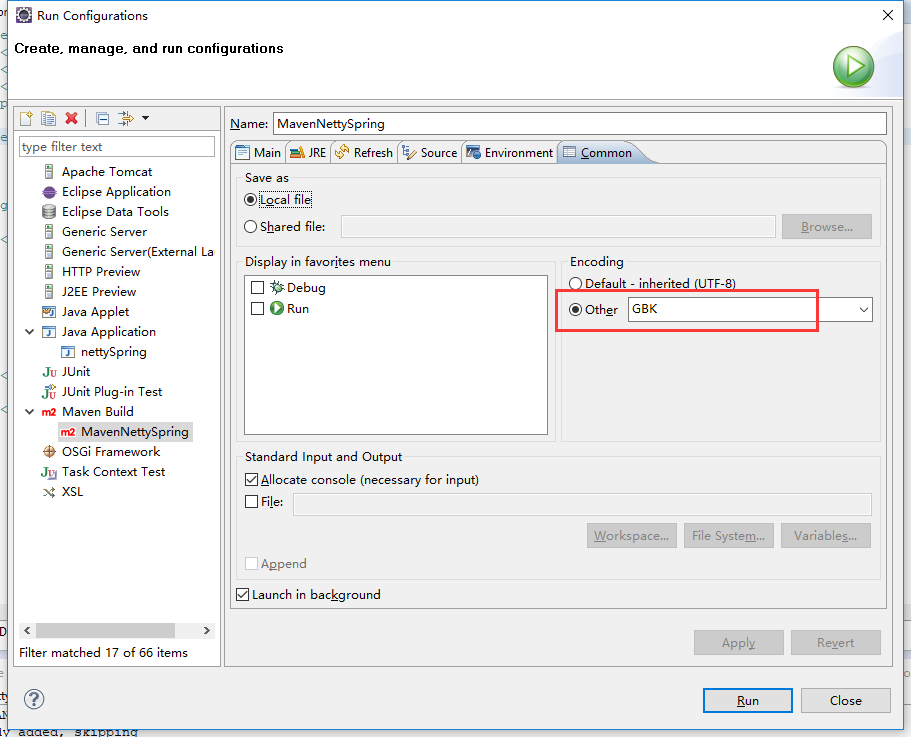
Task: Enable Debug in the favorites menu
Action: (255, 287)
